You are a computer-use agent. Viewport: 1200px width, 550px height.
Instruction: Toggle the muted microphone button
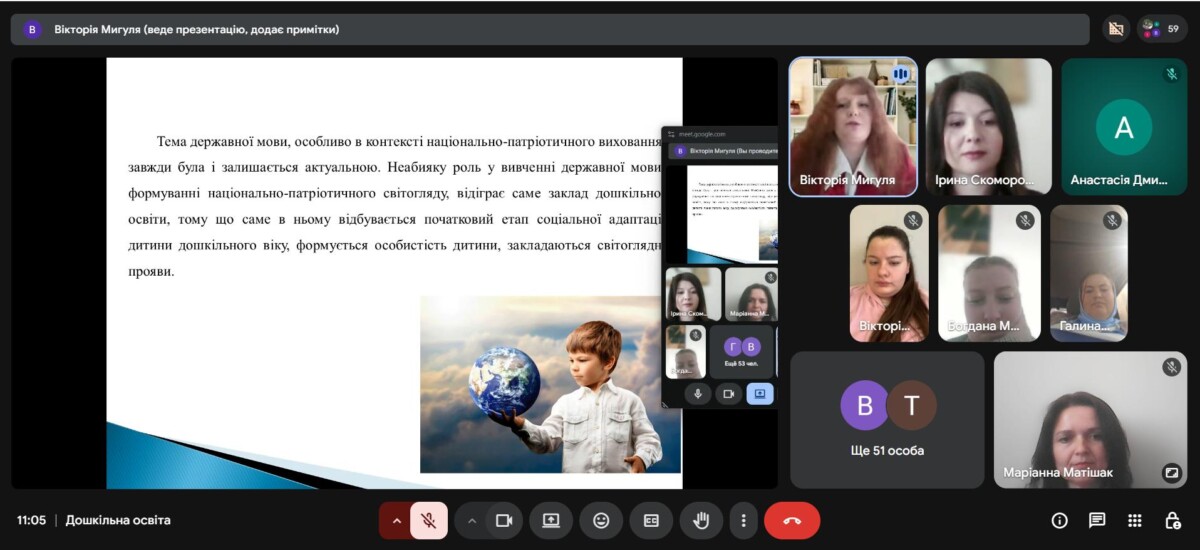[429, 521]
